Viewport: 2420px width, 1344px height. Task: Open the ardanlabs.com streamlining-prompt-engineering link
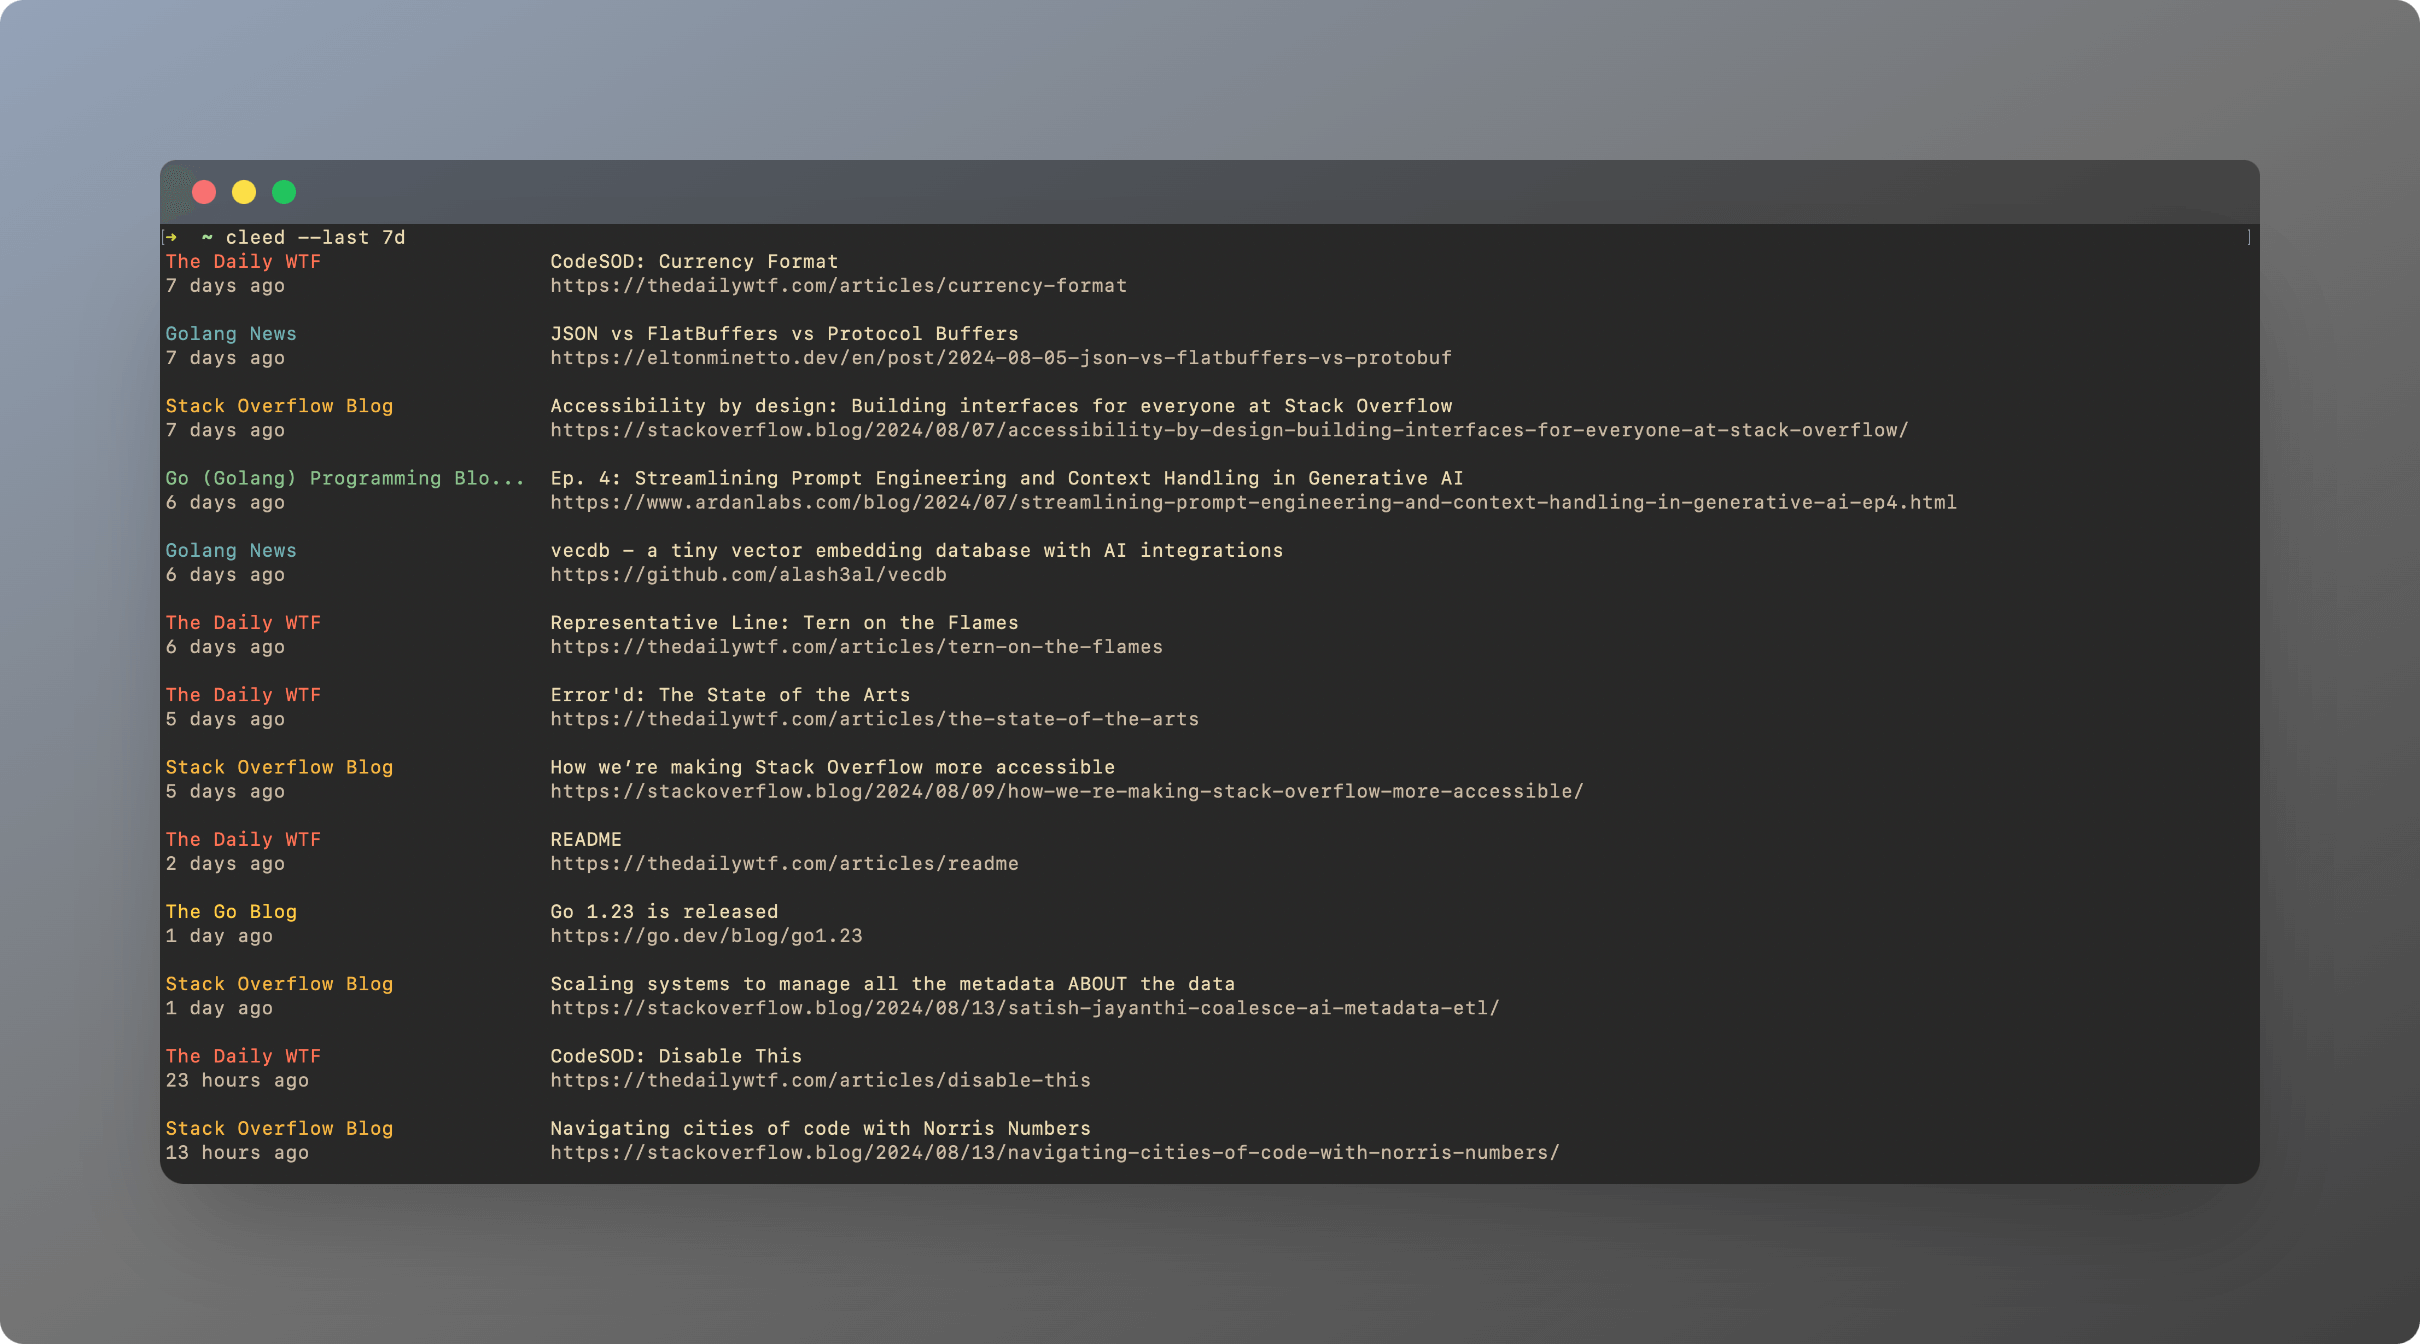[1252, 503]
